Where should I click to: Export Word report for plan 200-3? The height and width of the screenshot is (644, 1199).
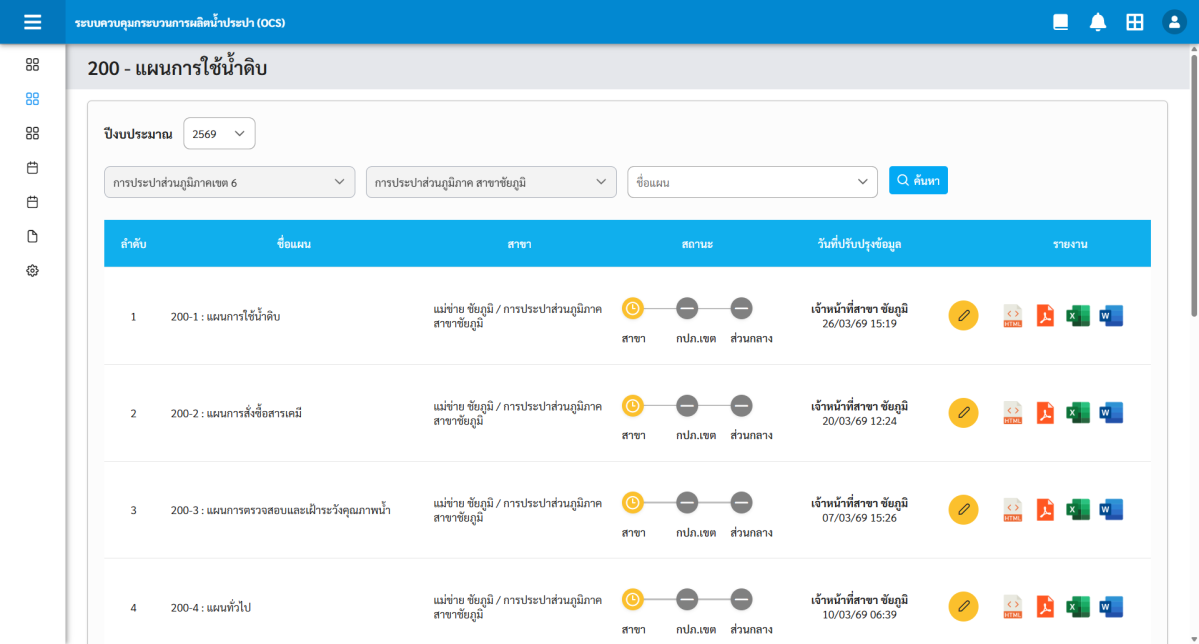click(1111, 509)
